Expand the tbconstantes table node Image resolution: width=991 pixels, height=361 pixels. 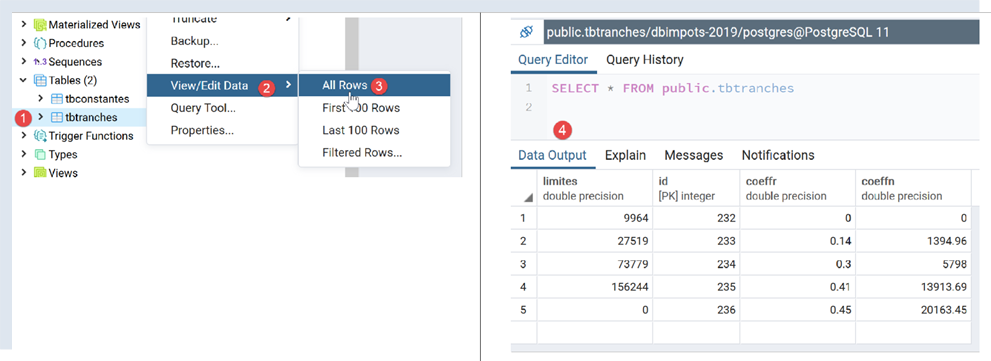pos(40,99)
